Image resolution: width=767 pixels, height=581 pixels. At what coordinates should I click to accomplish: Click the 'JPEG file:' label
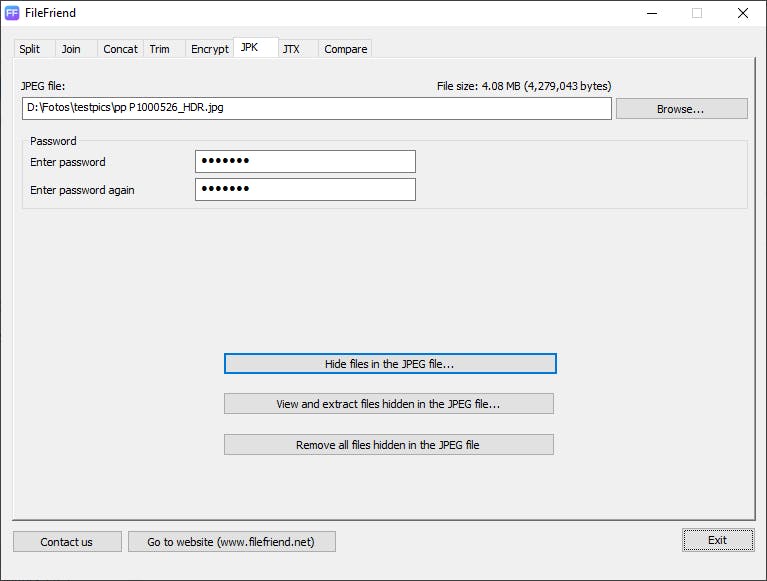point(43,86)
